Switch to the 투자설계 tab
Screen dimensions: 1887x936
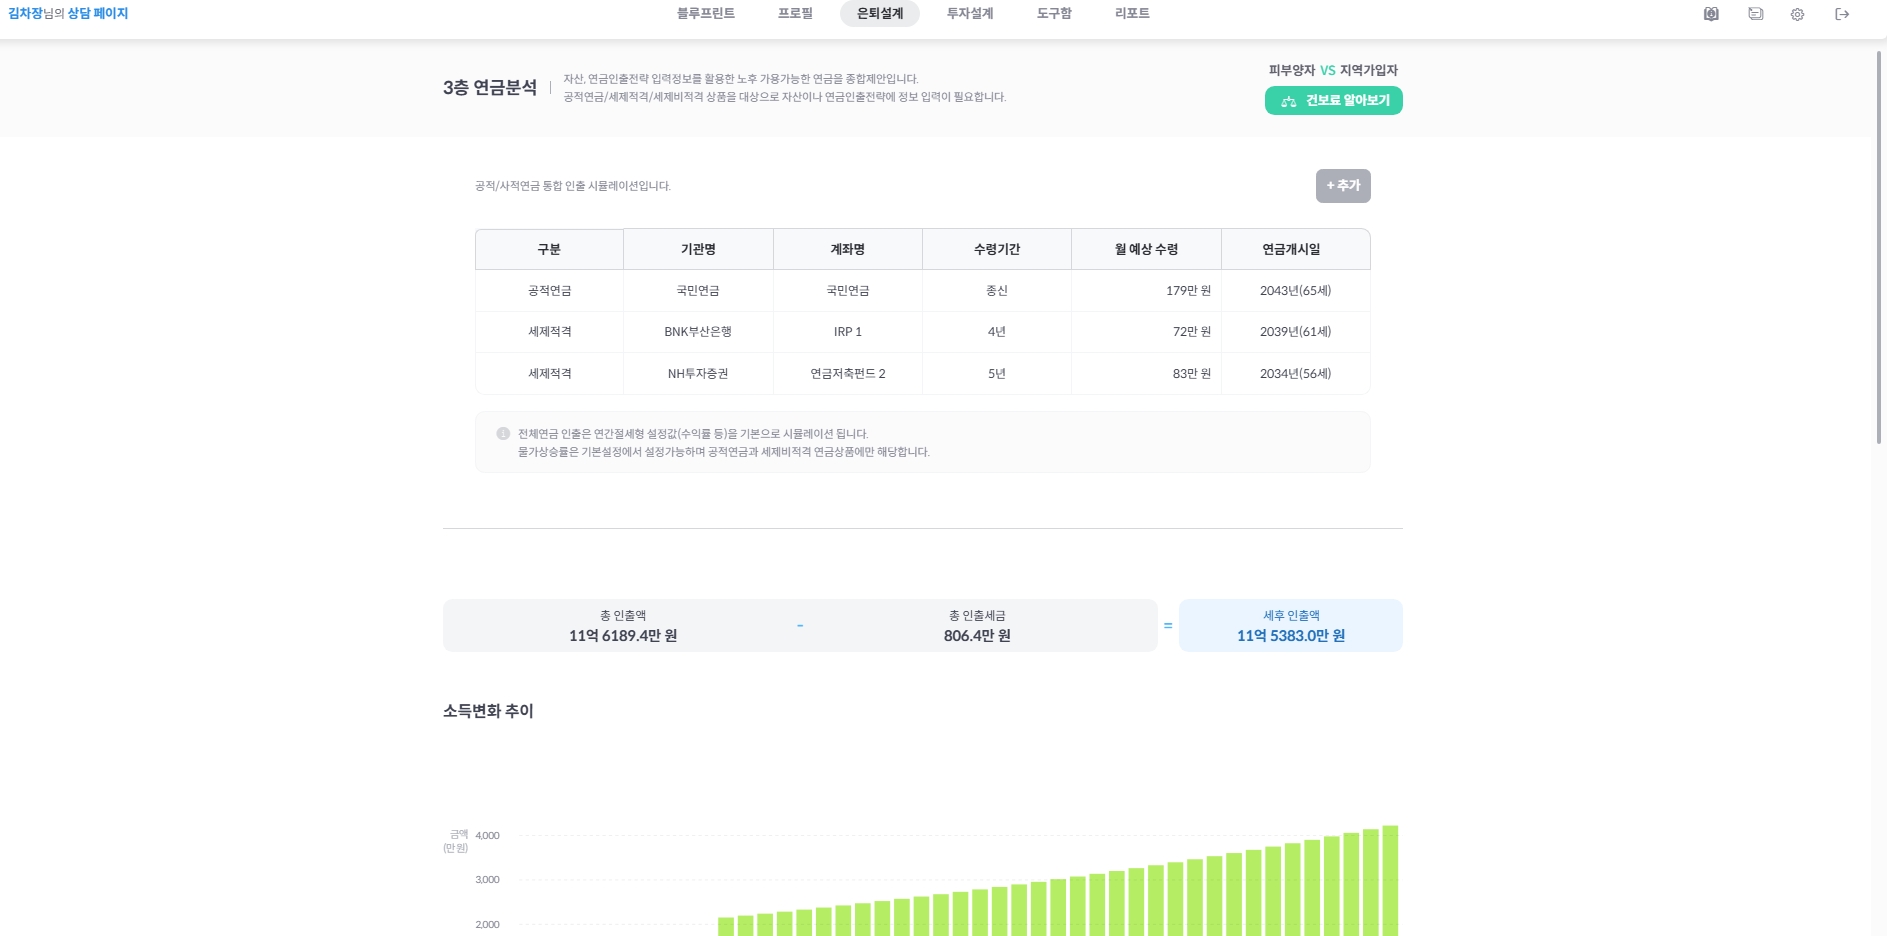(x=968, y=13)
